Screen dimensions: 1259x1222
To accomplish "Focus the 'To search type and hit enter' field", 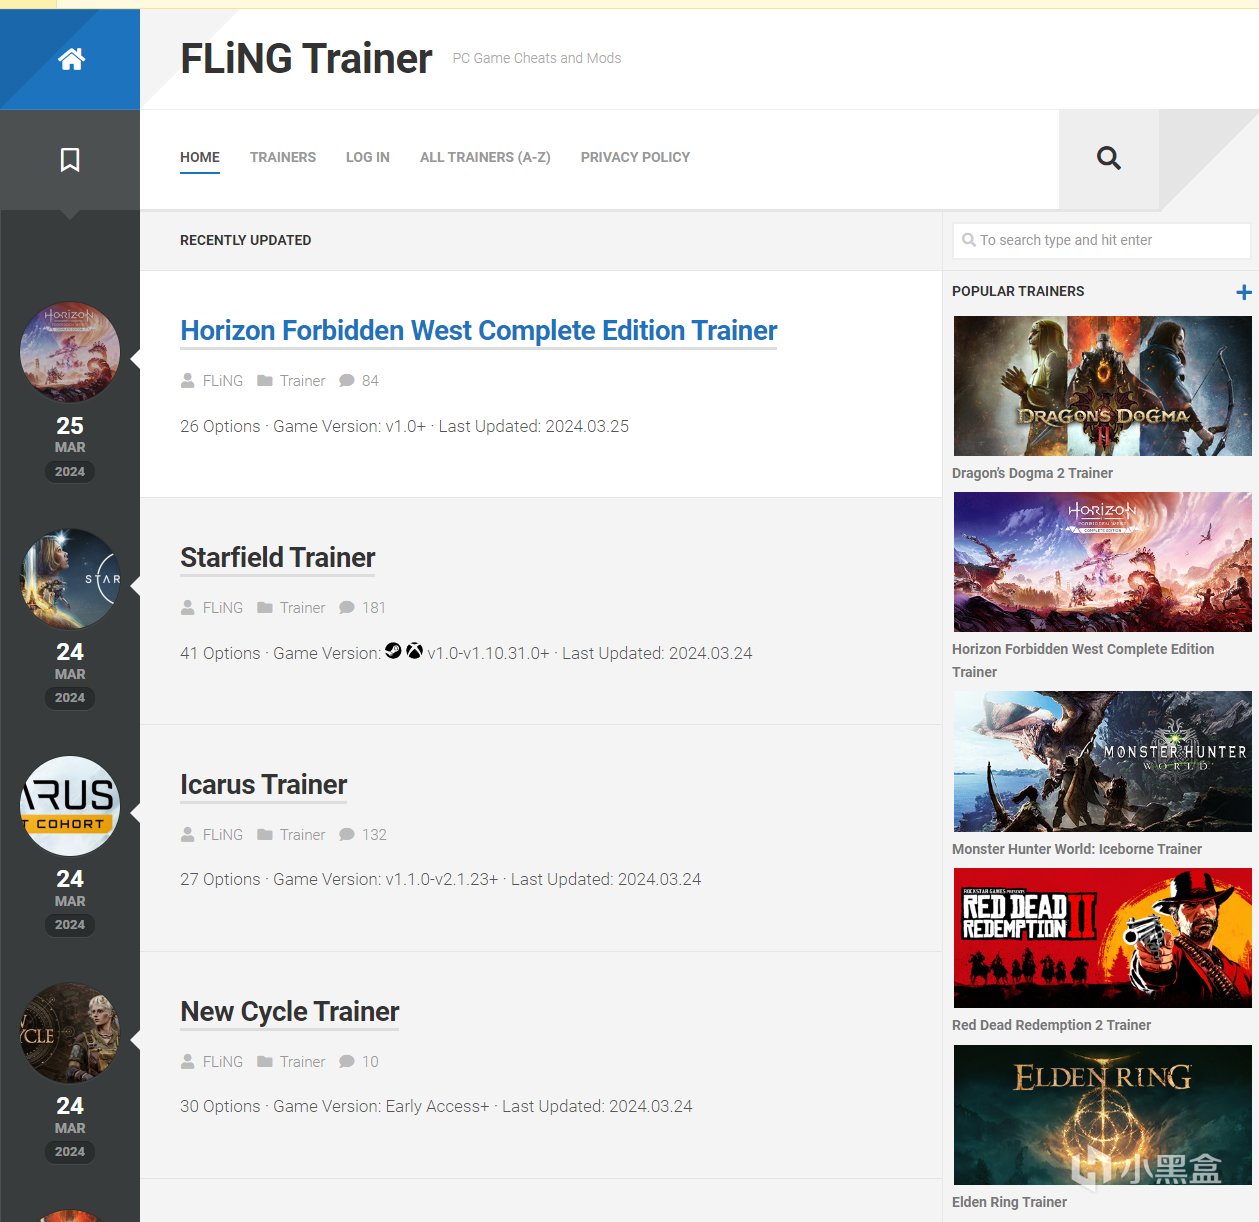I will coord(1101,240).
